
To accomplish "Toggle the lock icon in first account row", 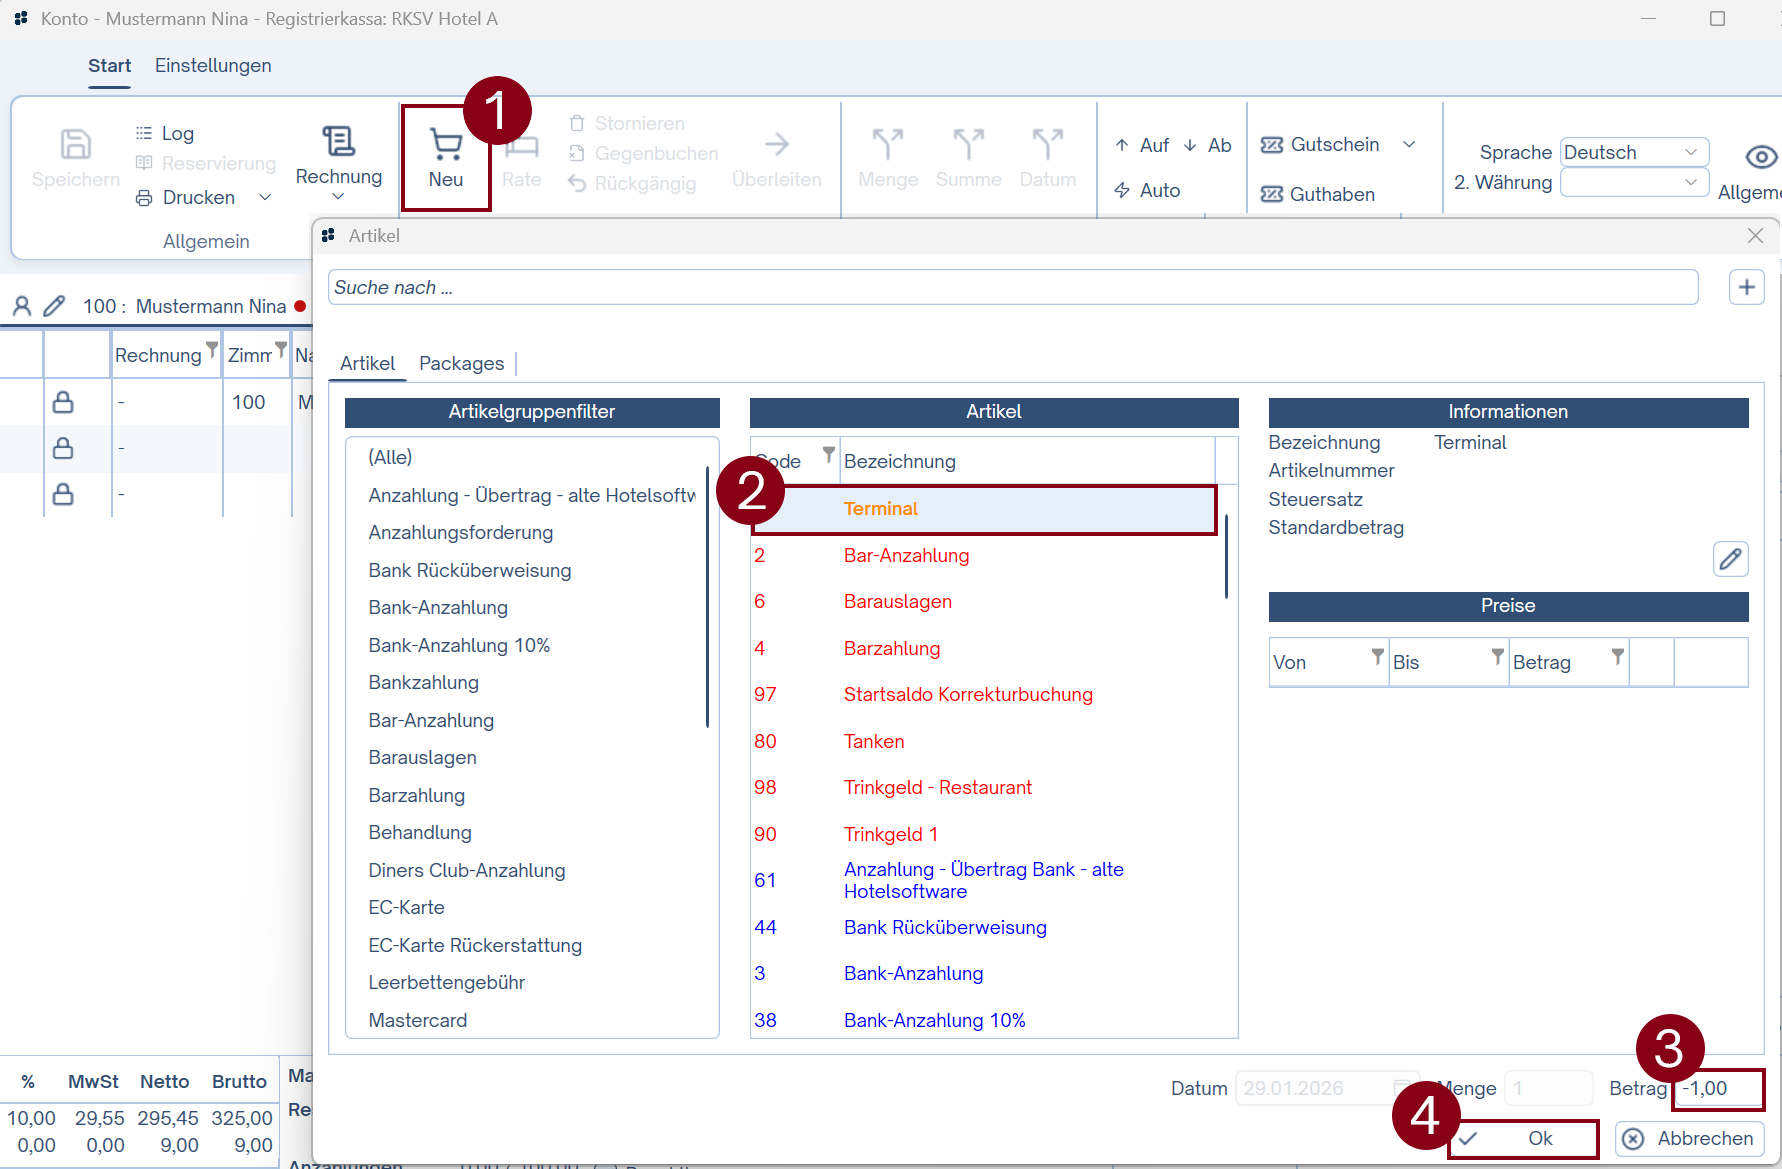I will (63, 402).
